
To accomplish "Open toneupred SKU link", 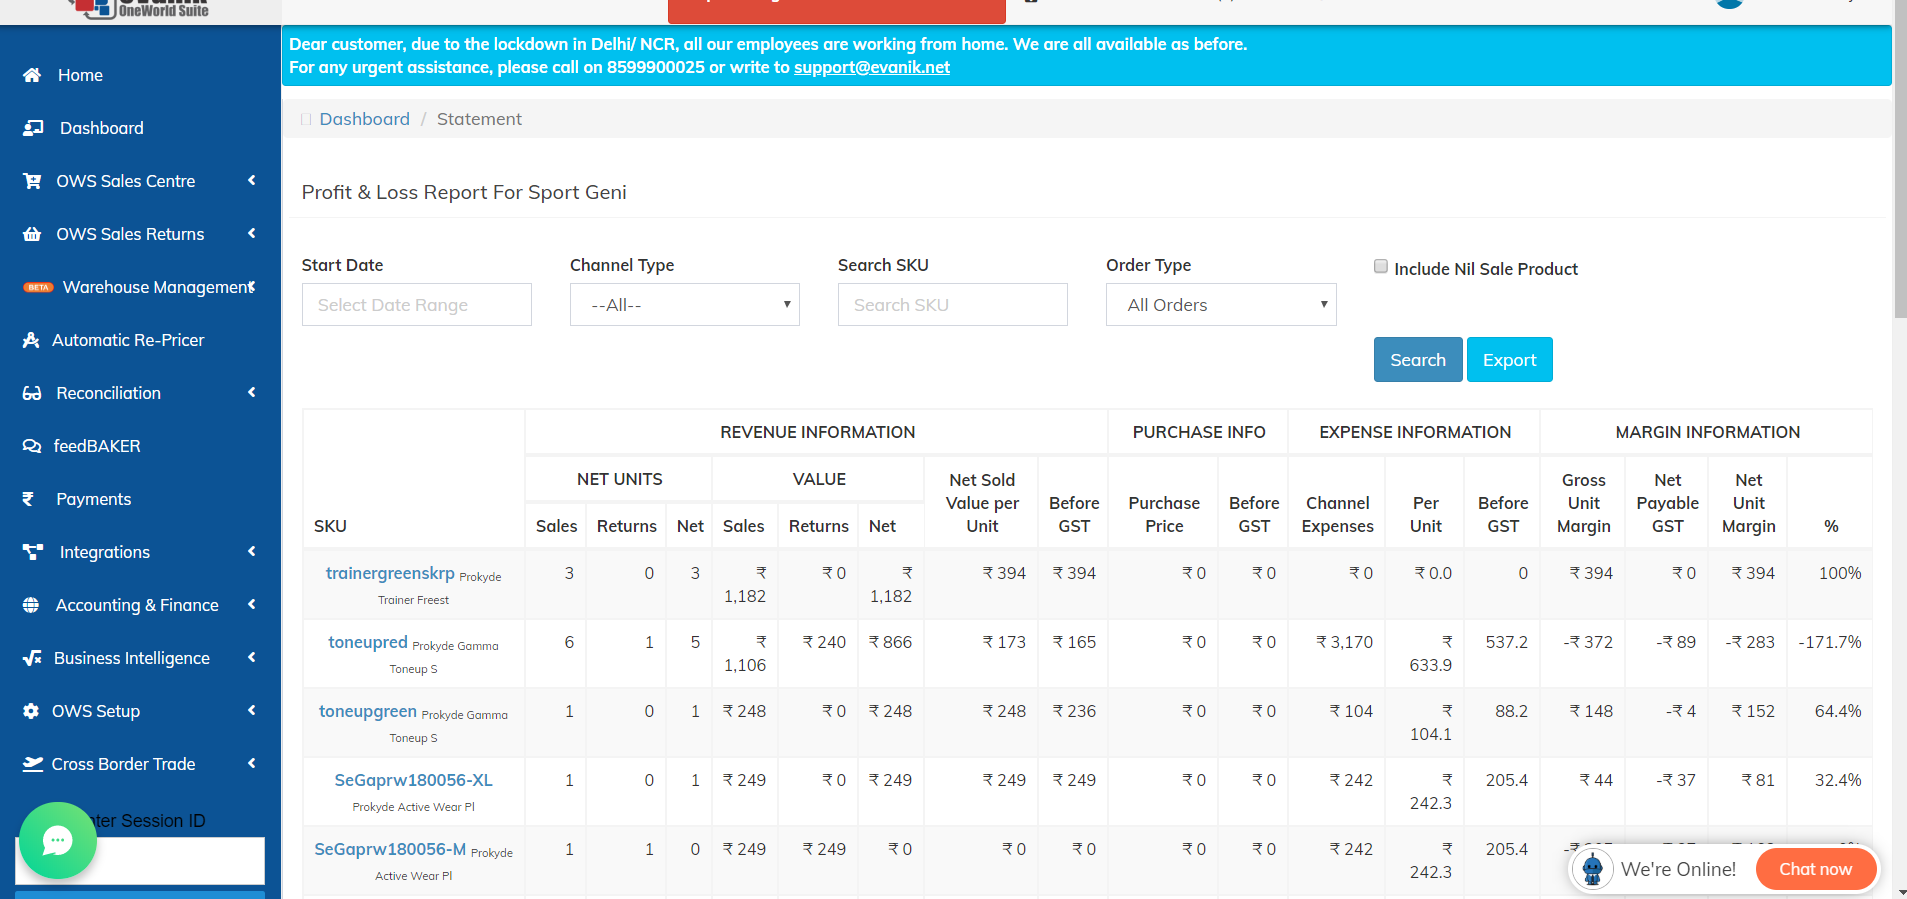I will point(368,642).
